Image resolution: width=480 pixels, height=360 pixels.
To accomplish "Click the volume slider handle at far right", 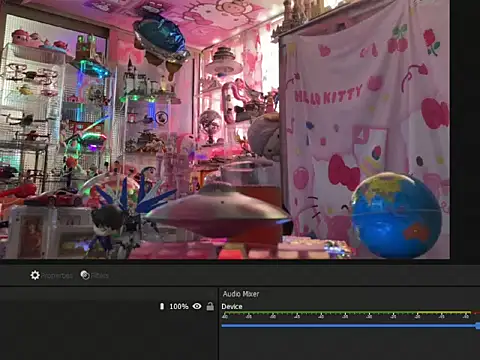I will pos(478,326).
